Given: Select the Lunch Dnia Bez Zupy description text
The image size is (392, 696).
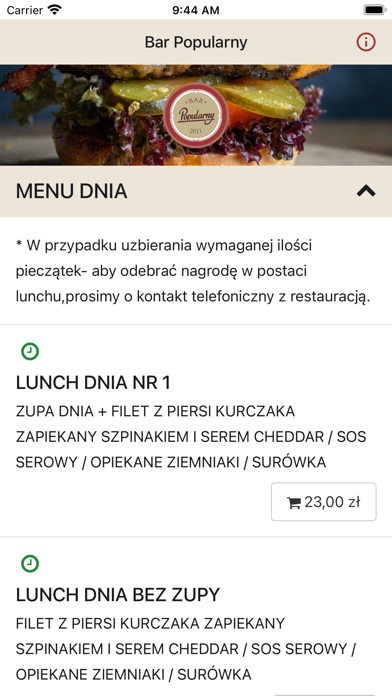Looking at the screenshot, I should 186,649.
